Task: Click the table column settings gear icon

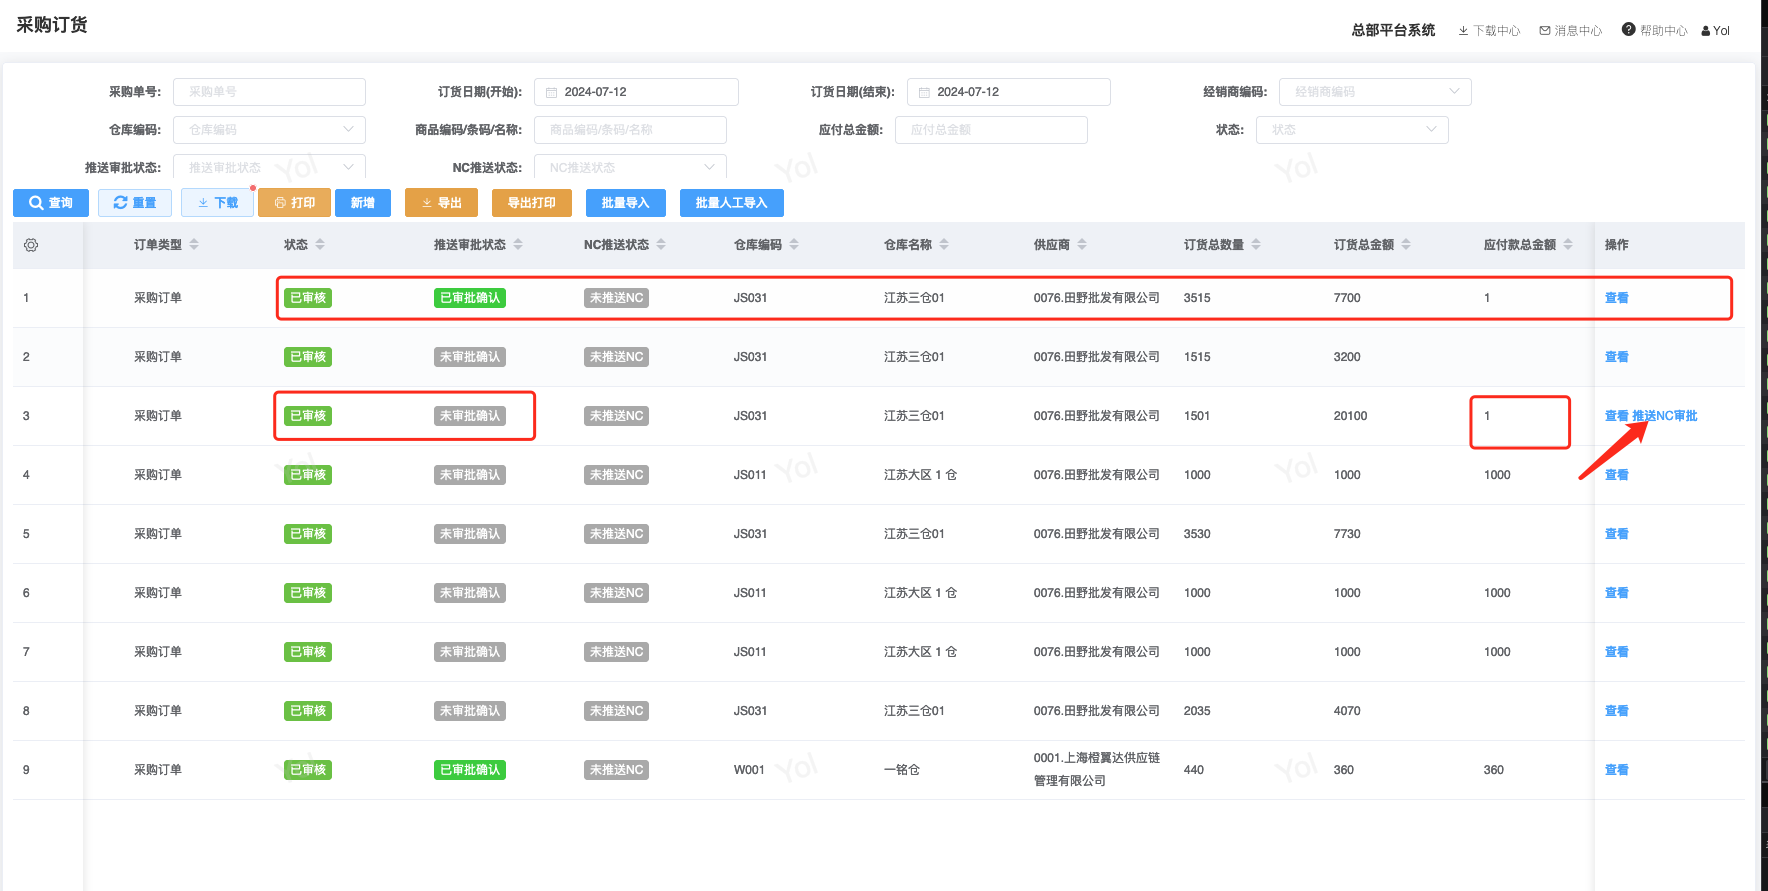Action: [x=31, y=245]
